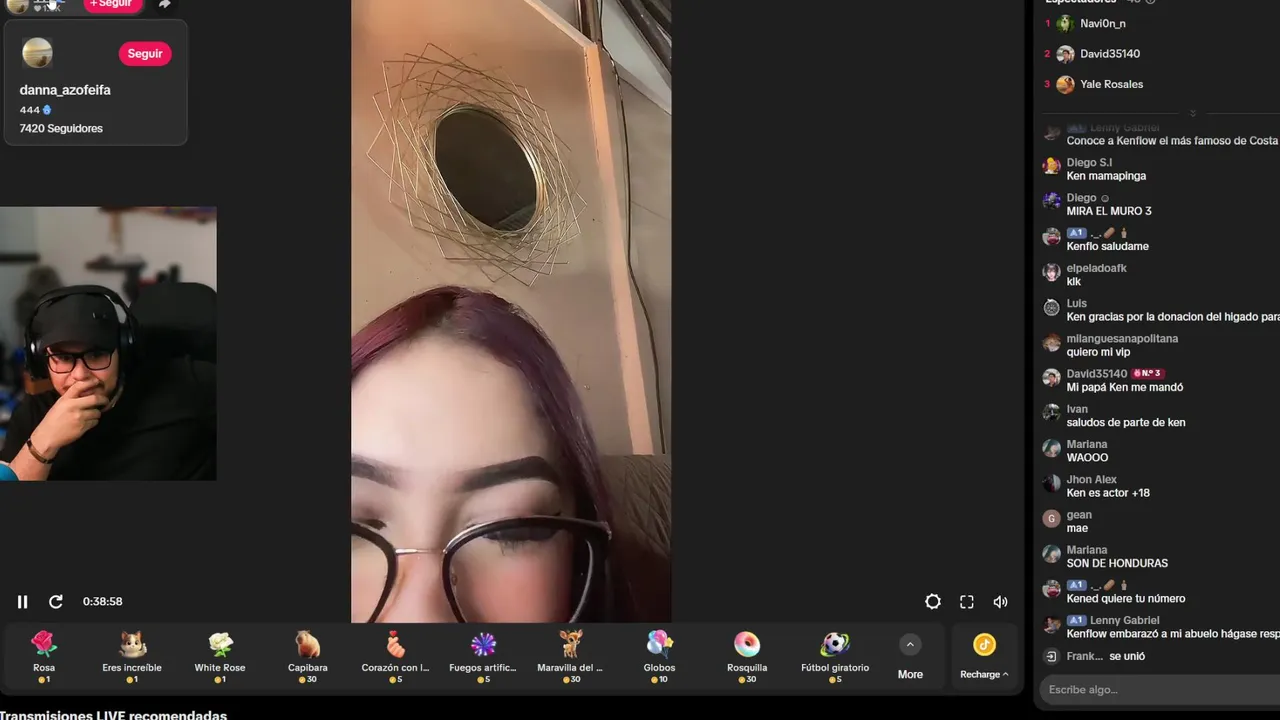Click the message "saludos de parte de ken"
Image resolution: width=1280 pixels, height=720 pixels.
coord(1126,422)
